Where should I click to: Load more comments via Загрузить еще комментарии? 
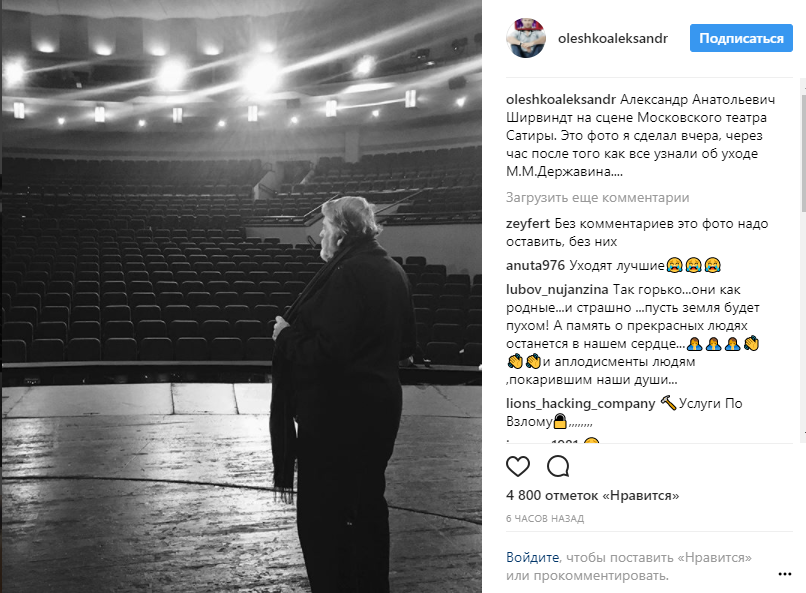point(597,197)
